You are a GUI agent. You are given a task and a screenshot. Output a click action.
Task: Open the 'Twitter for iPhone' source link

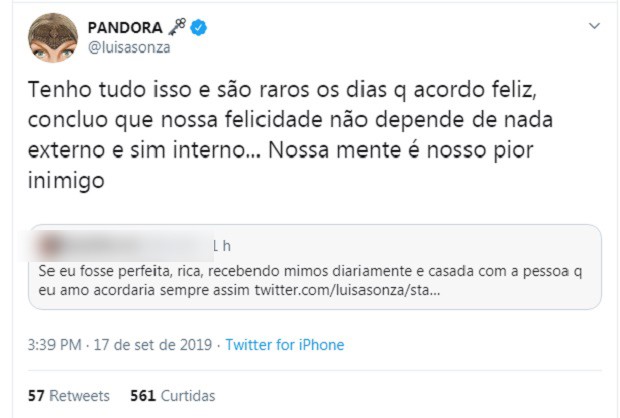pos(284,345)
